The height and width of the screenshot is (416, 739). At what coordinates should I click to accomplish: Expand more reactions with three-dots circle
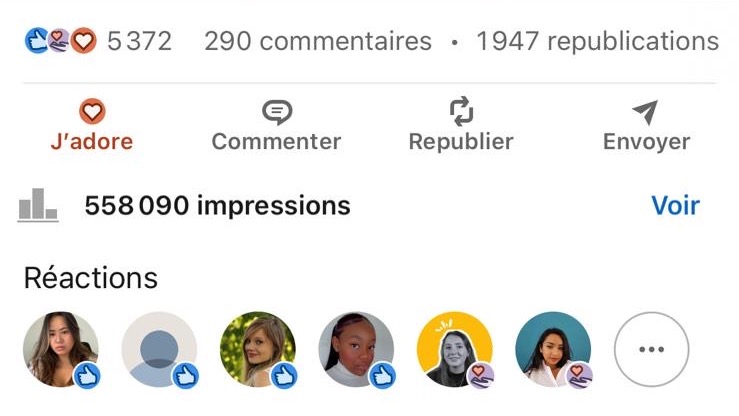point(651,349)
